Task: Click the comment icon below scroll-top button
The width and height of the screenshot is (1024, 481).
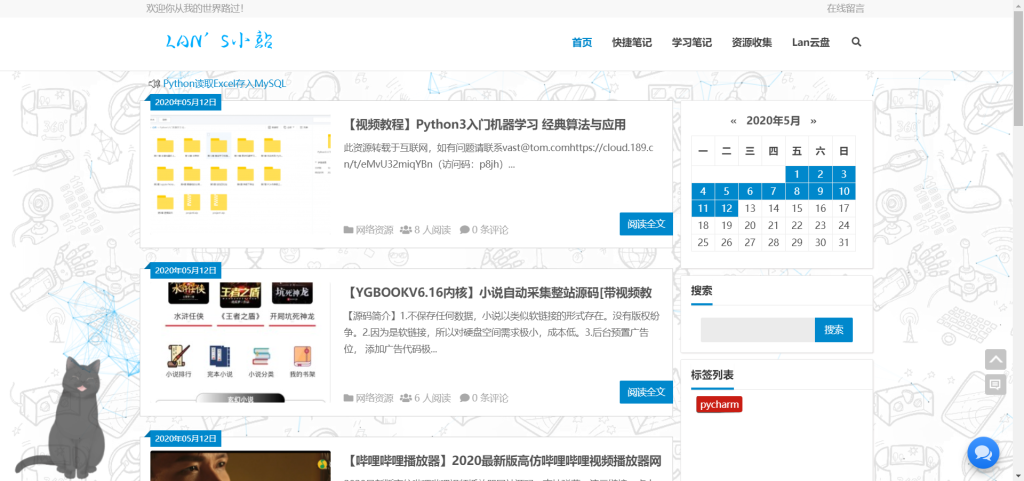Action: 995,385
